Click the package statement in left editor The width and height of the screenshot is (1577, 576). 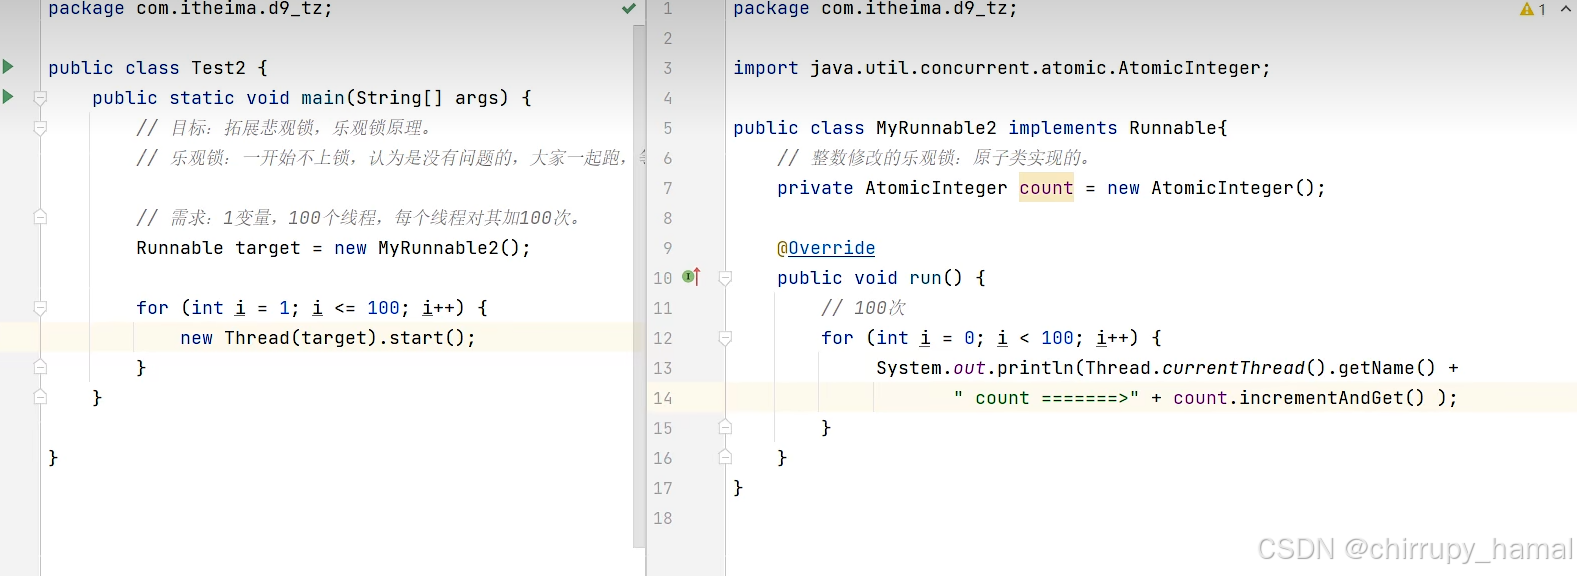[190, 9]
